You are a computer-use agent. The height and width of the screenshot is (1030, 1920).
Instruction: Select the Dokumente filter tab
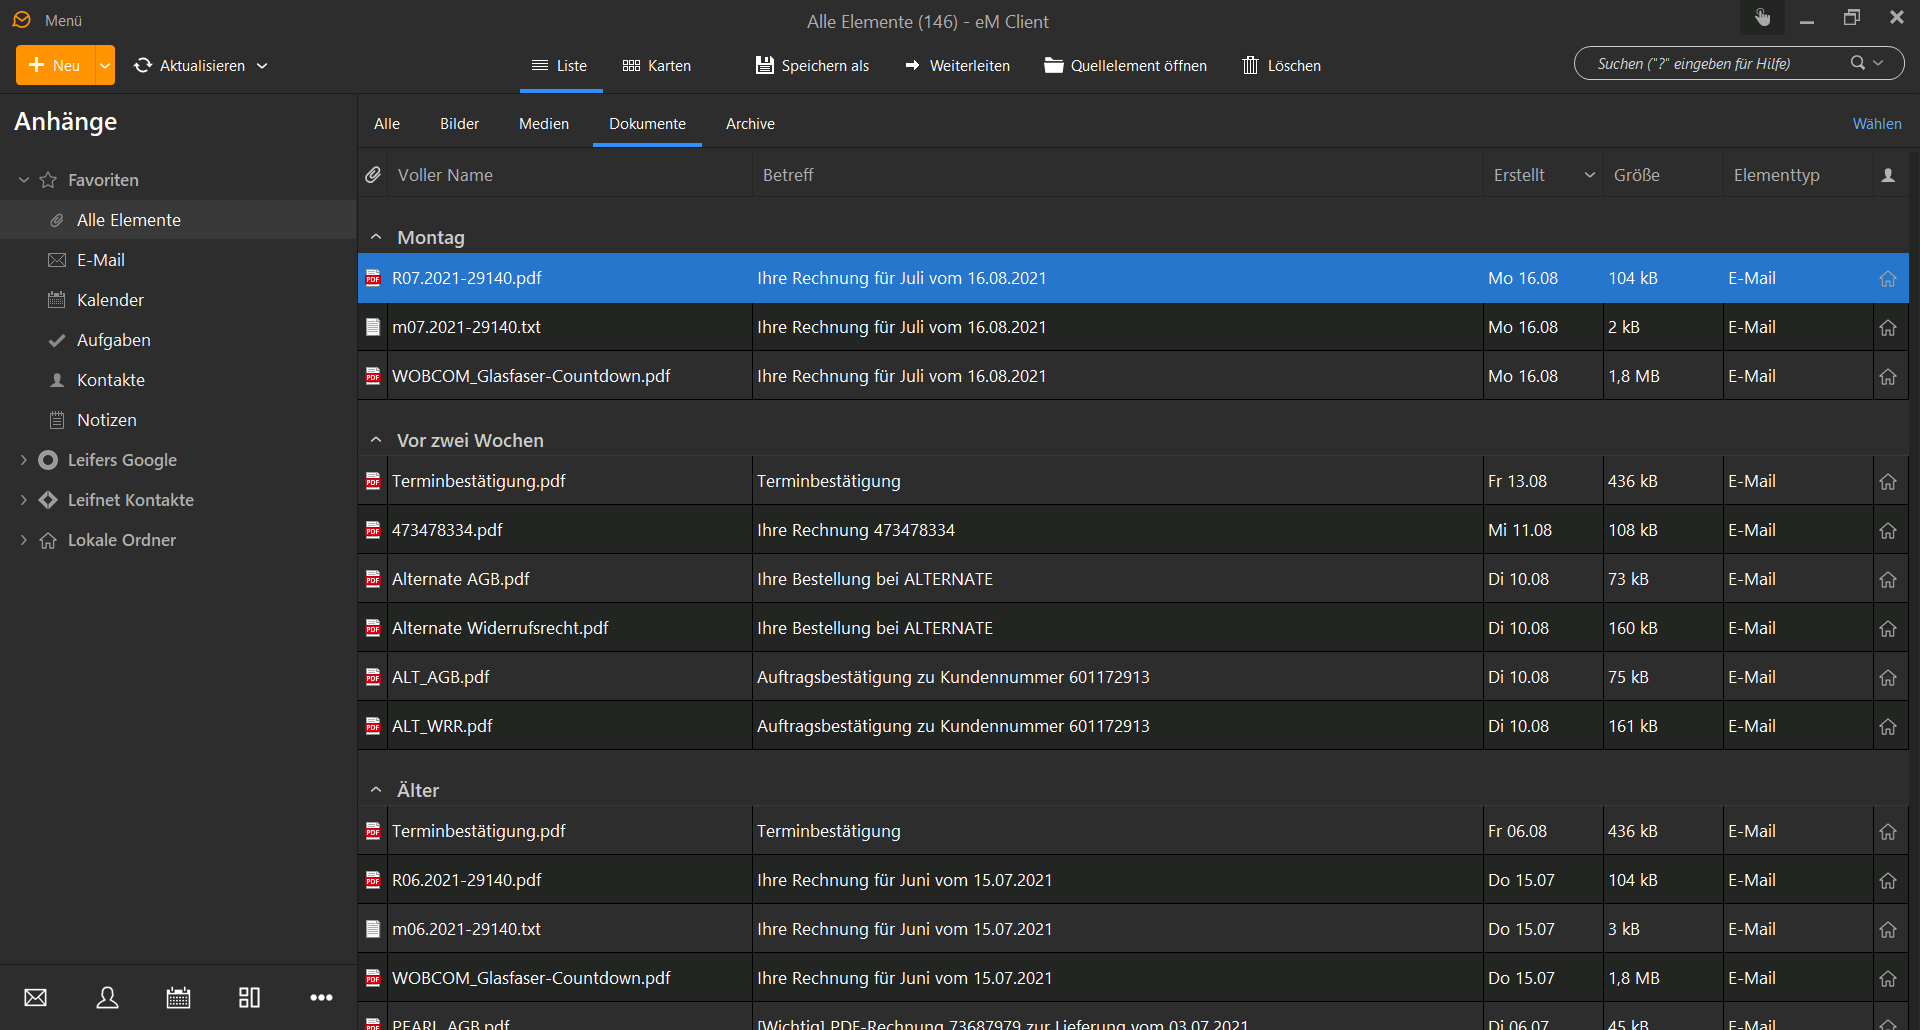(x=647, y=123)
